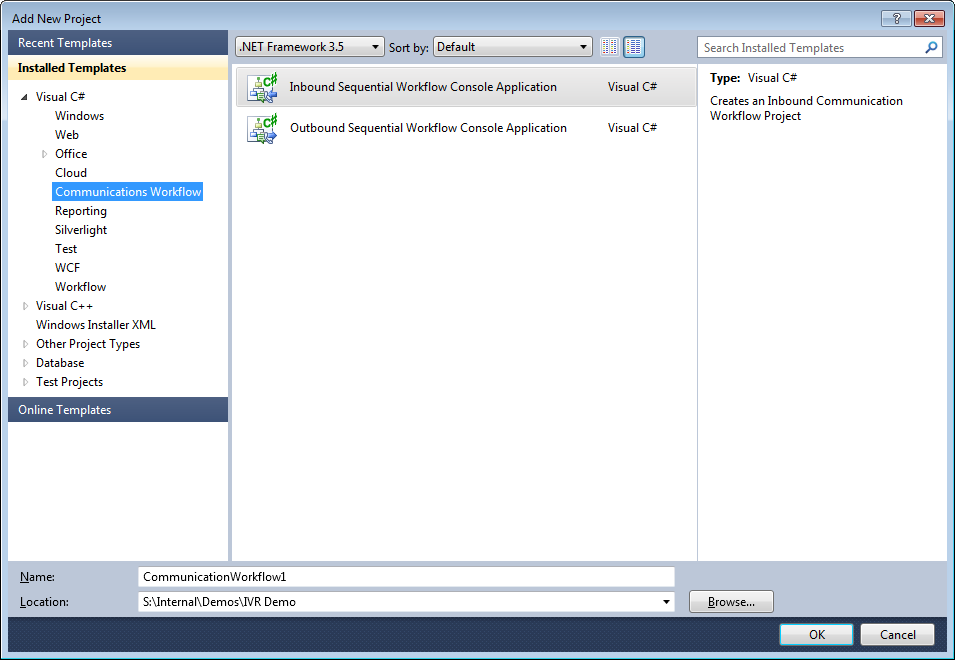
Task: Select the Inbound Sequential Workflow Console Application icon
Action: click(x=261, y=87)
